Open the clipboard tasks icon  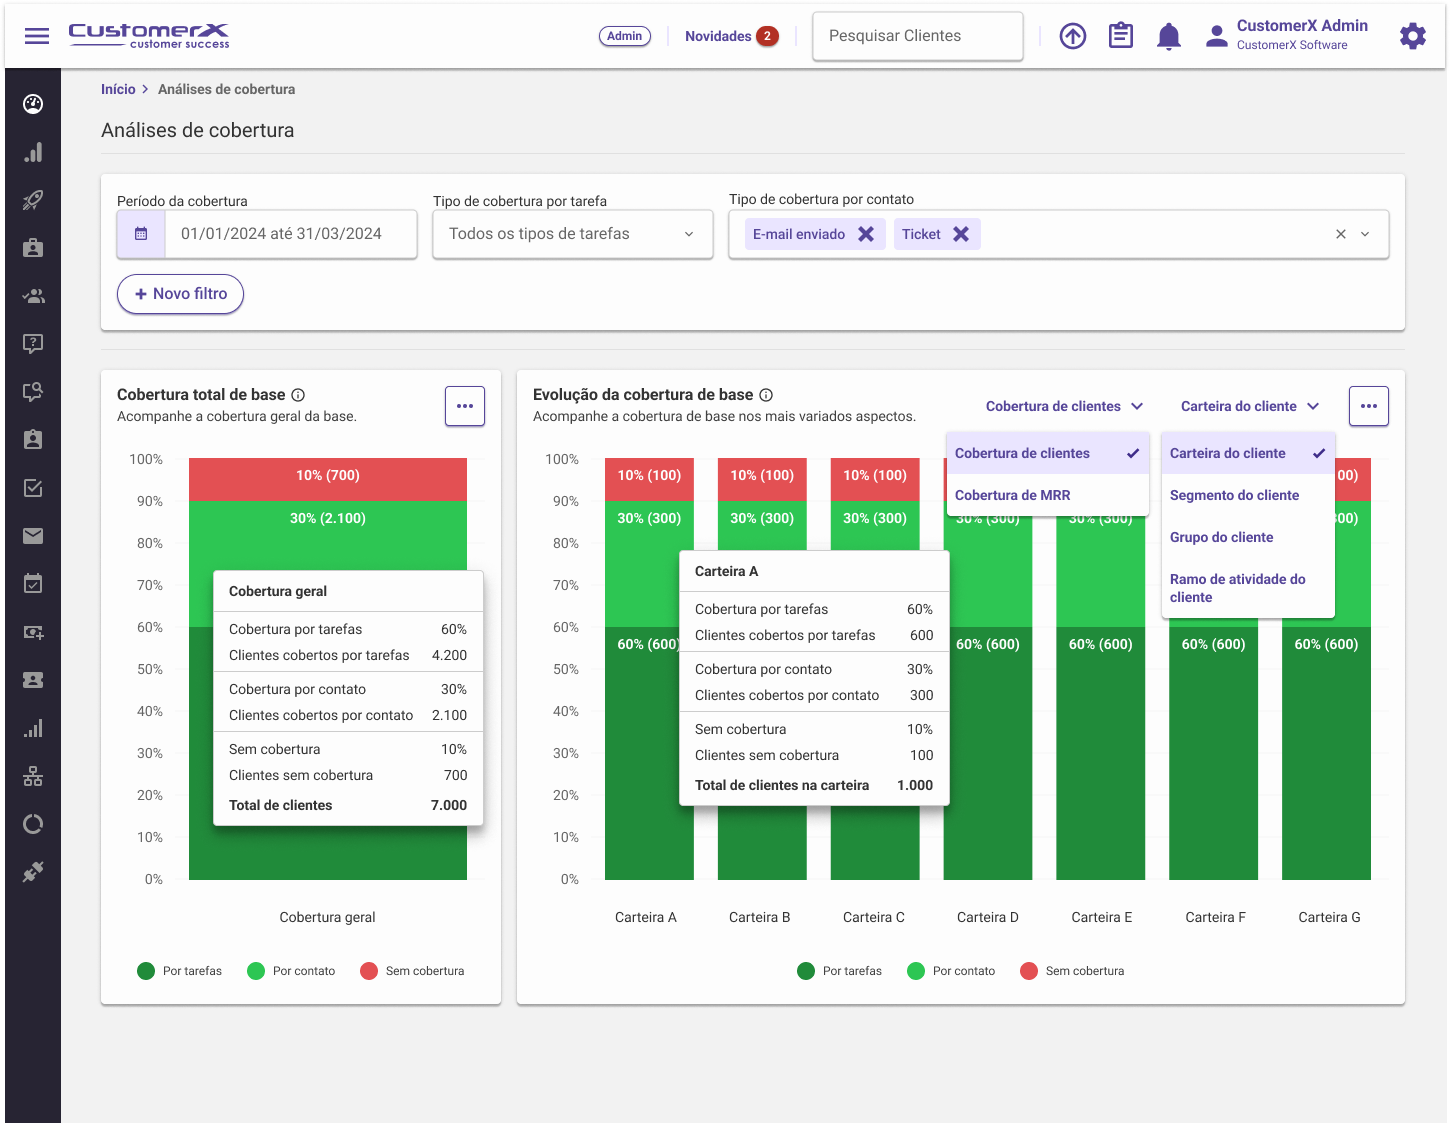[x=1120, y=37]
